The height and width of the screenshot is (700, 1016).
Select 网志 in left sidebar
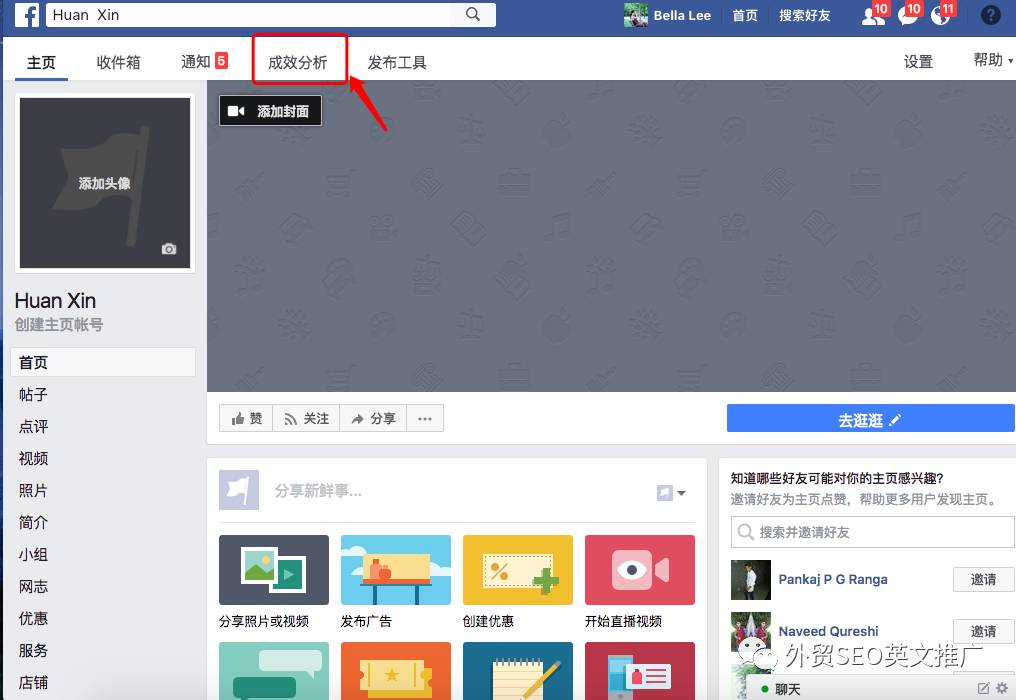pyautogui.click(x=33, y=587)
